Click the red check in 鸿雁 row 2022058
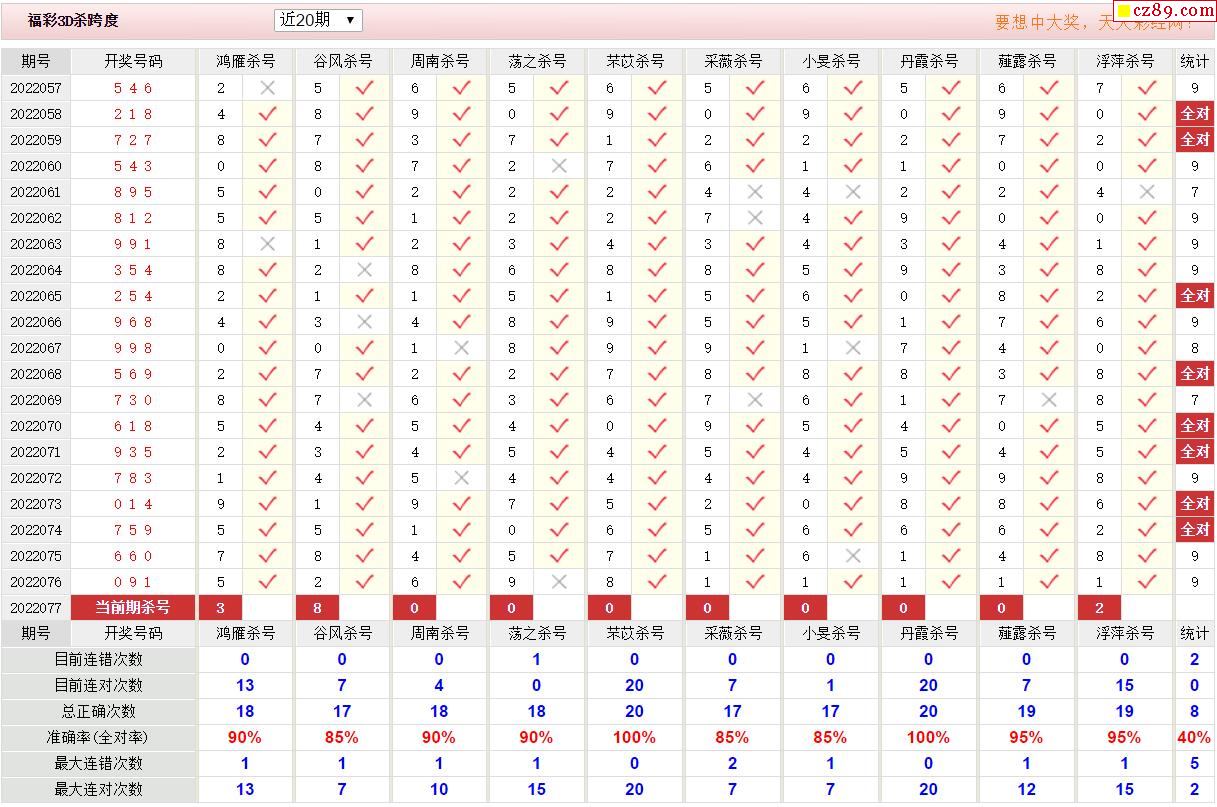This screenshot has height=807, width=1217. pyautogui.click(x=267, y=114)
